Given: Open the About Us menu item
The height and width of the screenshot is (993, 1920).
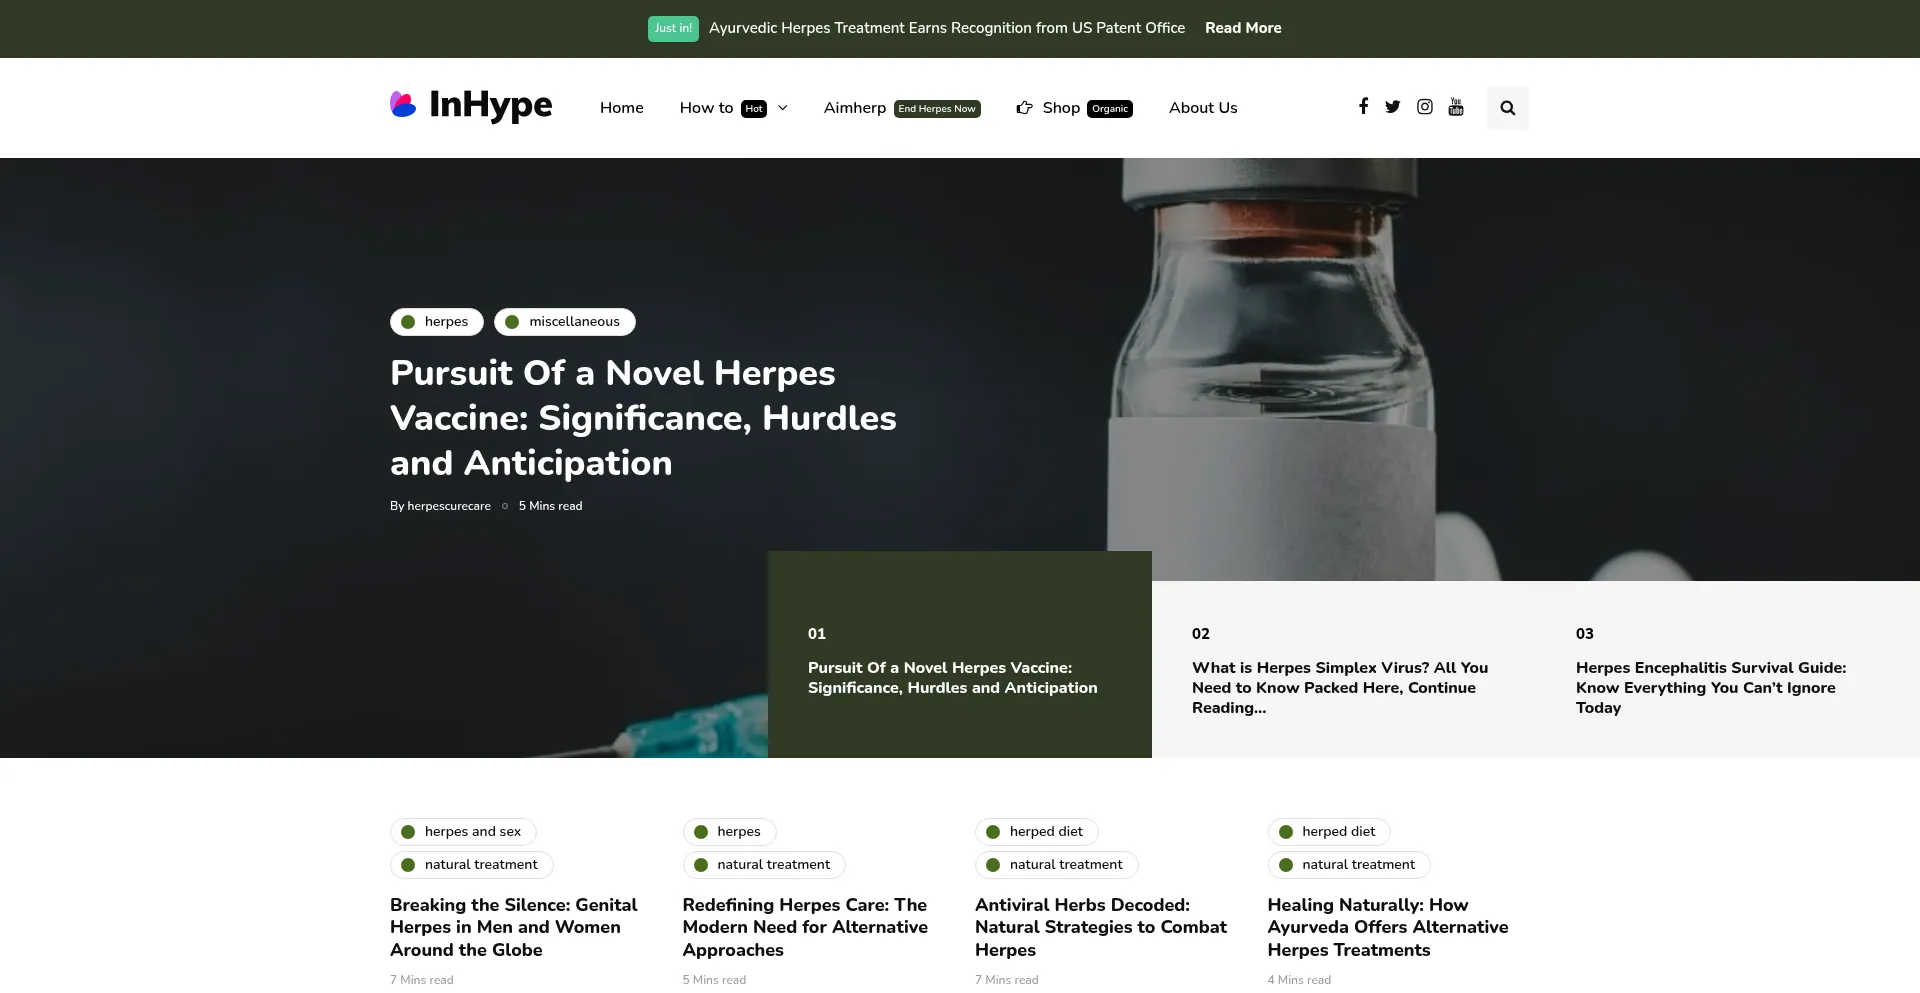Looking at the screenshot, I should pyautogui.click(x=1202, y=108).
